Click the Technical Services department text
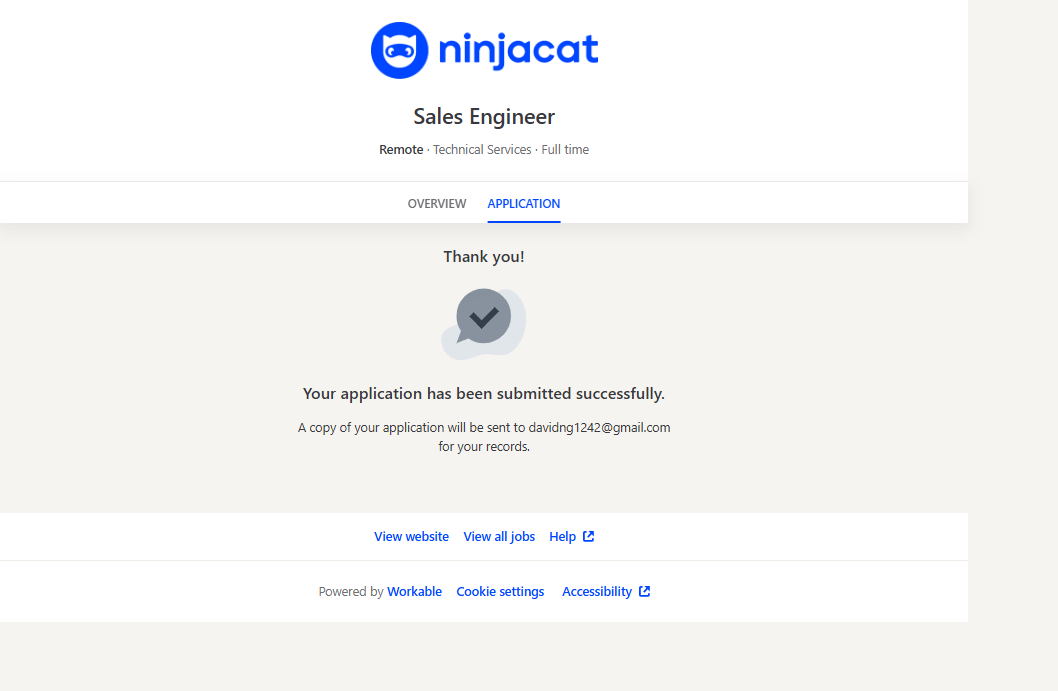 point(482,150)
